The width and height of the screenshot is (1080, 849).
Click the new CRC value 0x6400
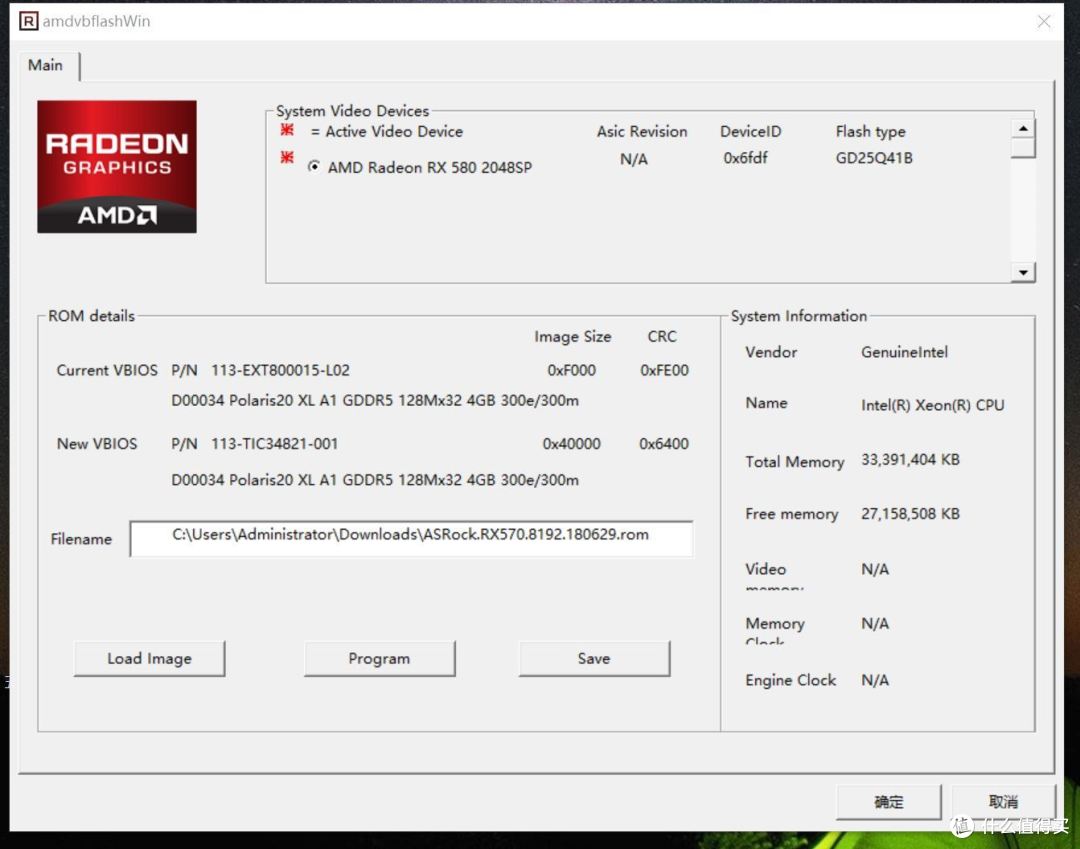(664, 444)
